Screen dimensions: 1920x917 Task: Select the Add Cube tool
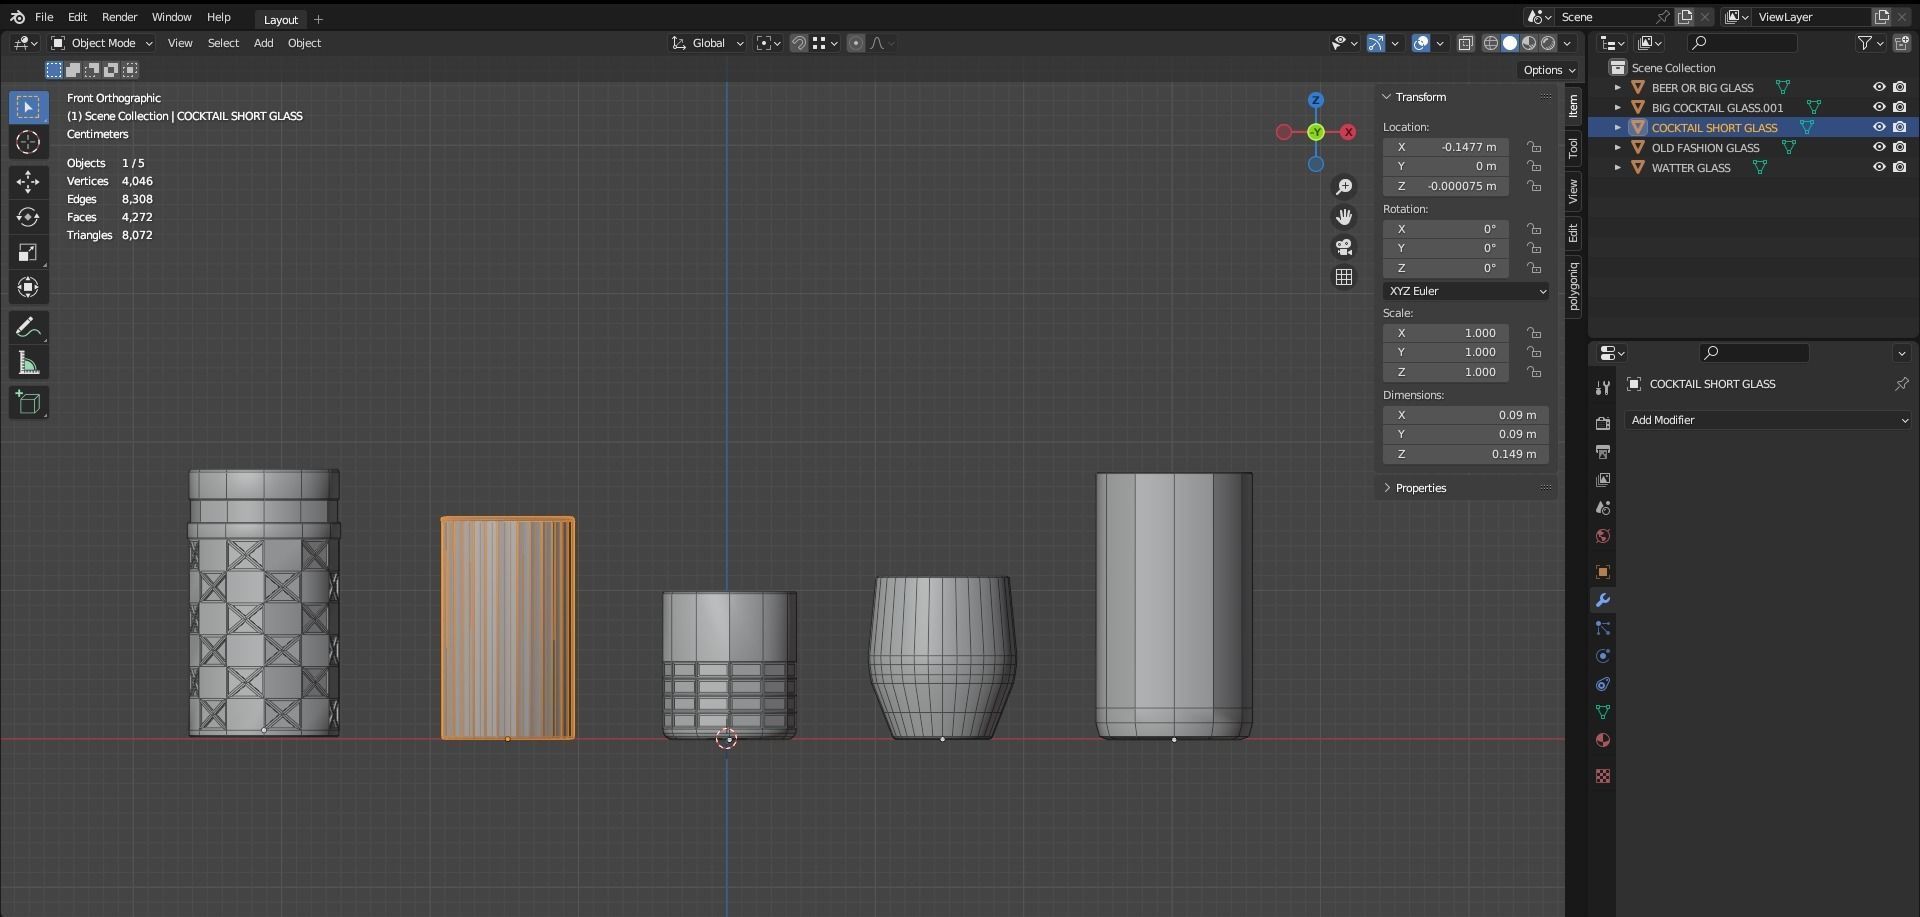click(28, 403)
